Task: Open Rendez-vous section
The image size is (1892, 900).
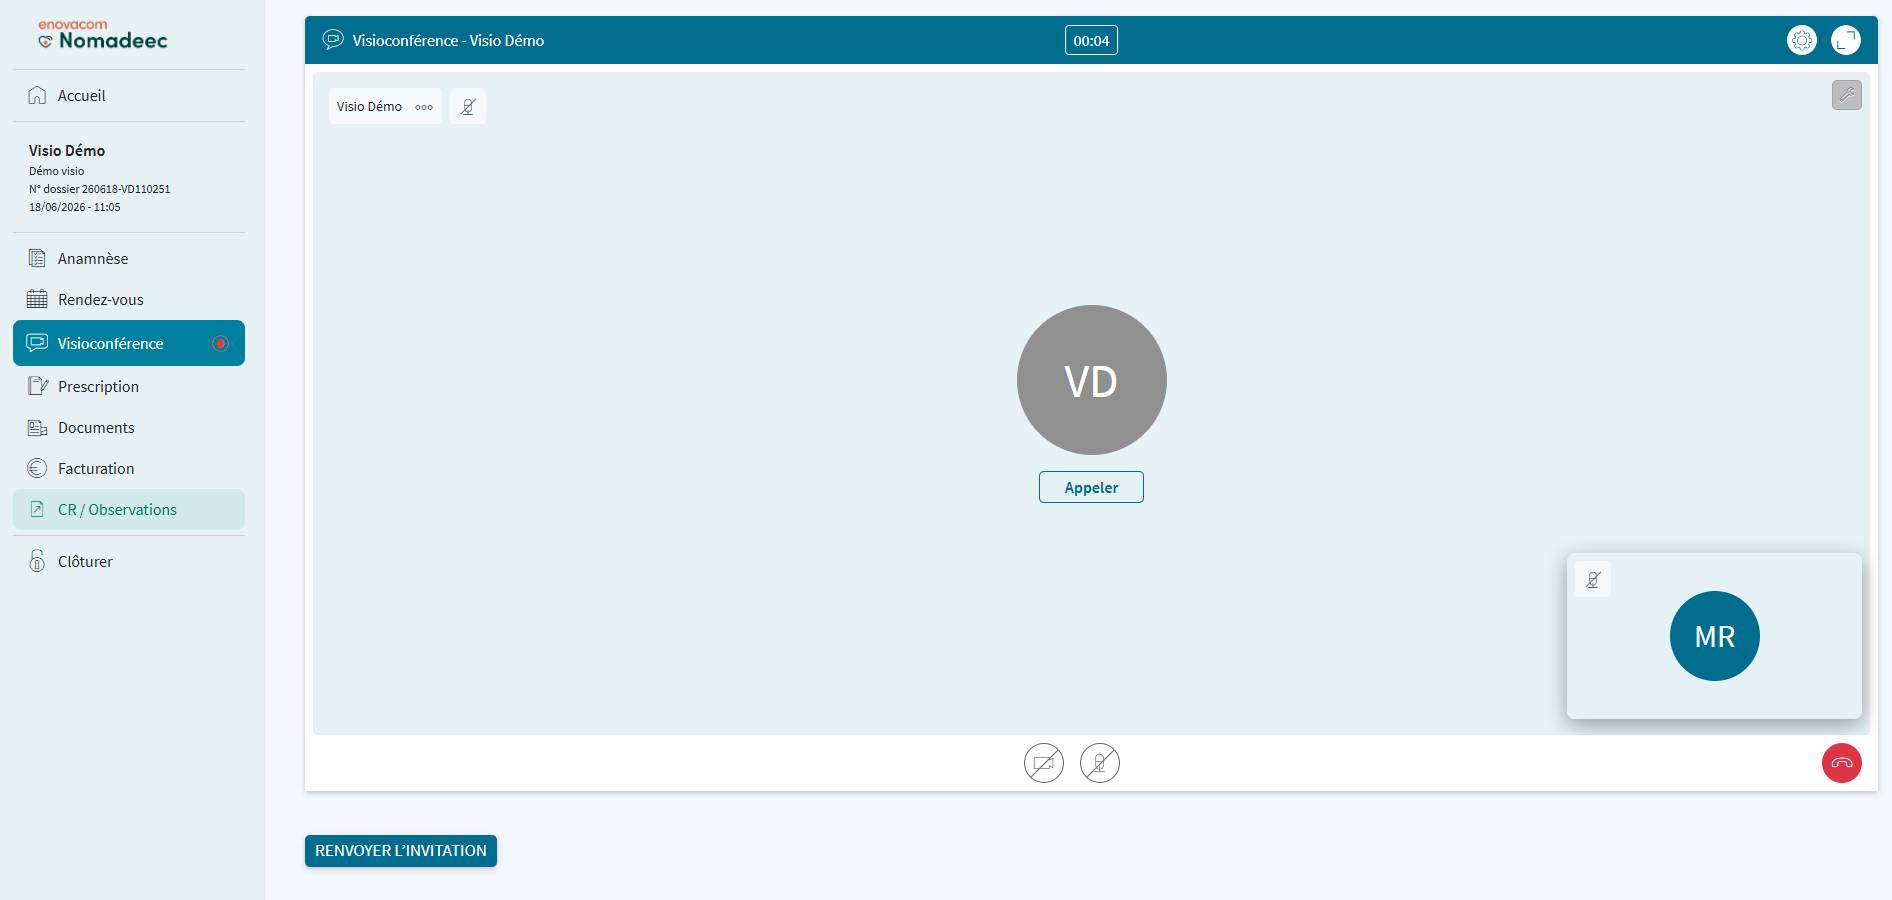Action: pyautogui.click(x=129, y=299)
